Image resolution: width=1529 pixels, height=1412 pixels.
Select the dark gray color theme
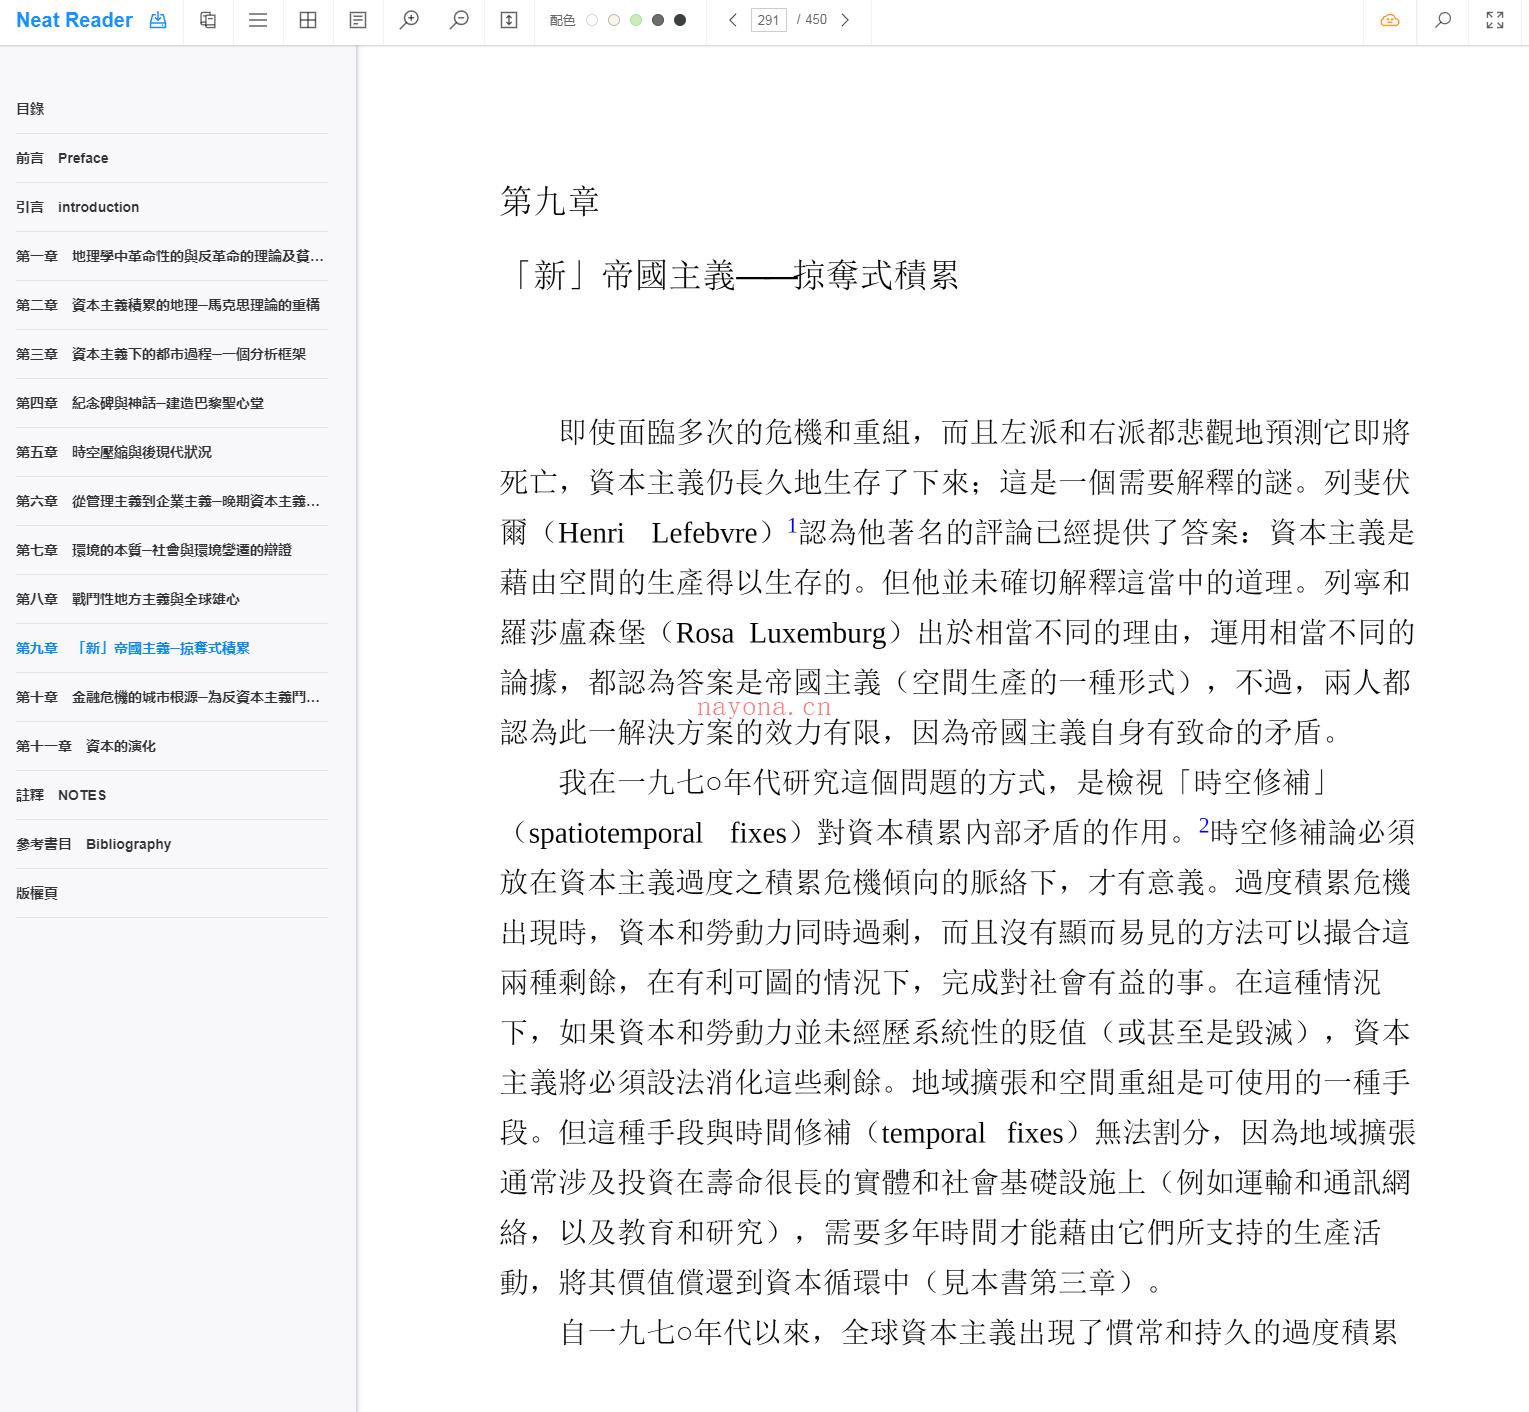point(658,20)
